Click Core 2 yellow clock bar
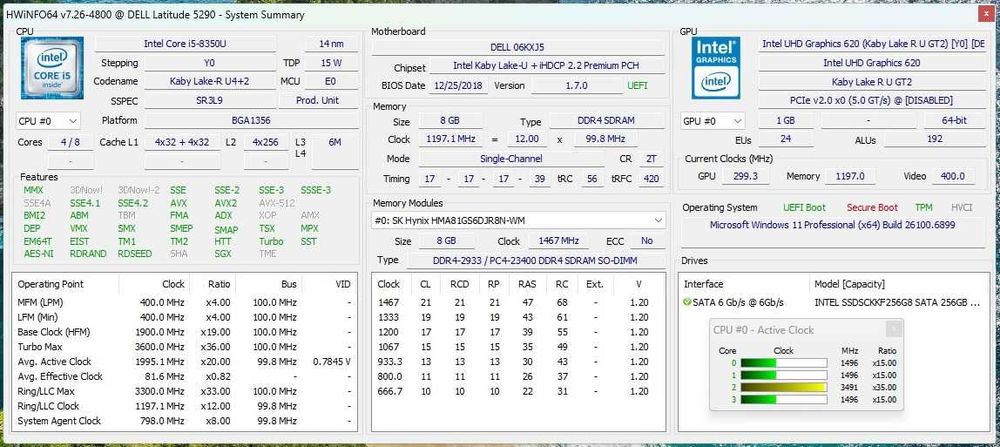 tap(783, 387)
